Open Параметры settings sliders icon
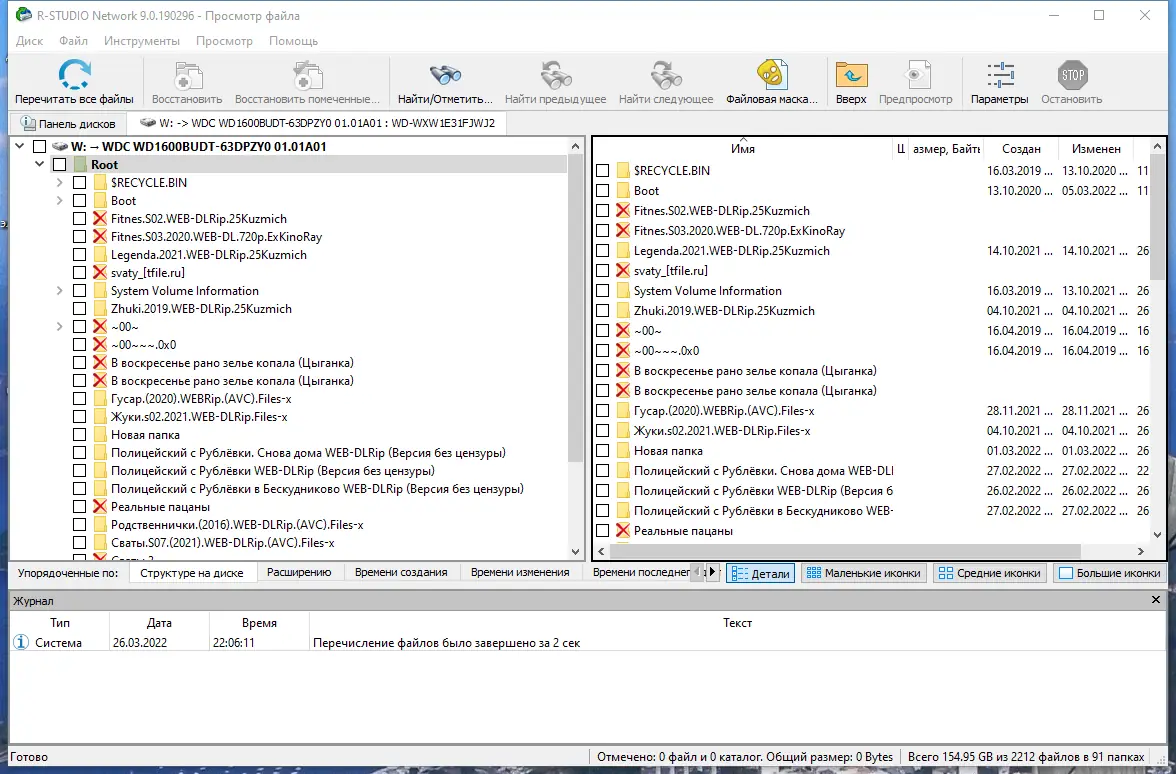The height and width of the screenshot is (774, 1176). pyautogui.click(x=1000, y=75)
